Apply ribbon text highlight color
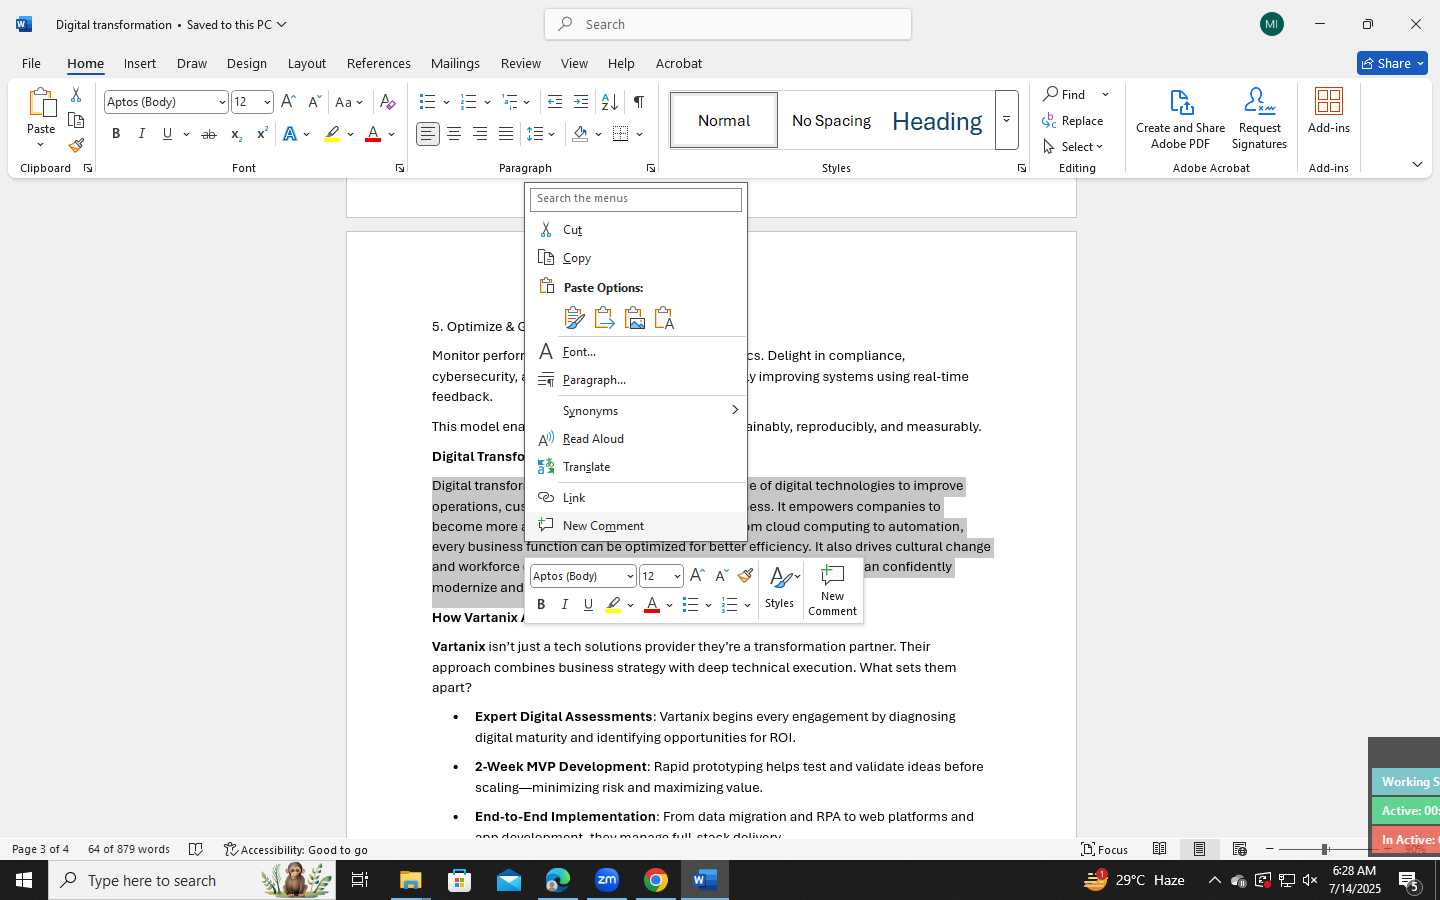 333,134
